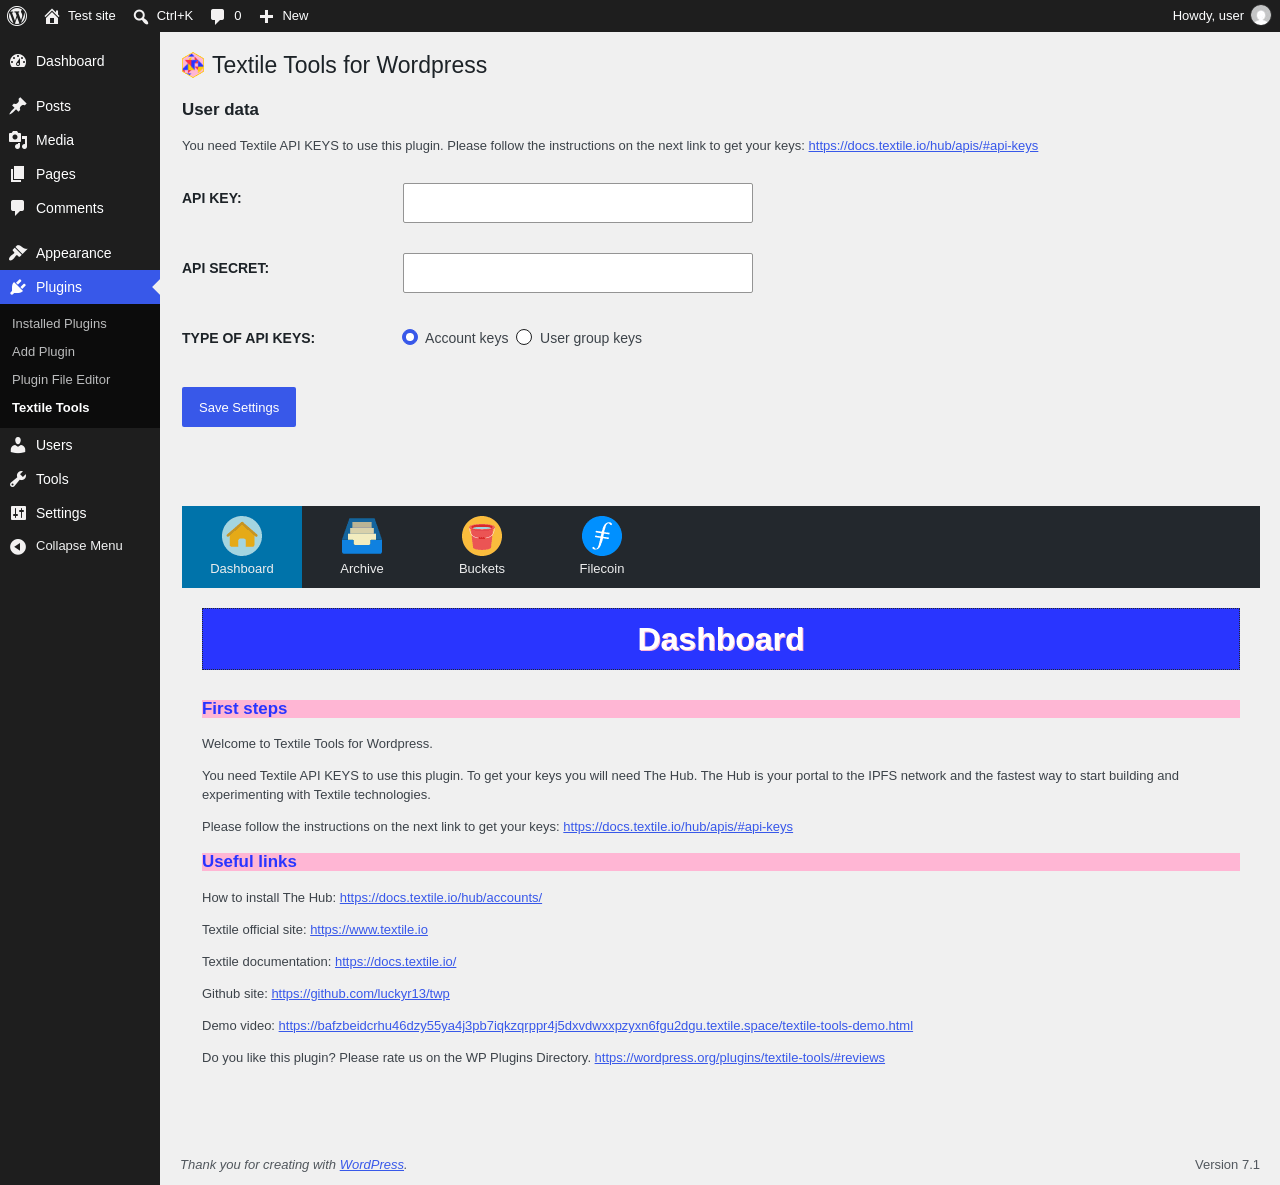Click the Dashboard gauge icon in sidebar
This screenshot has width=1280, height=1185.
18,61
